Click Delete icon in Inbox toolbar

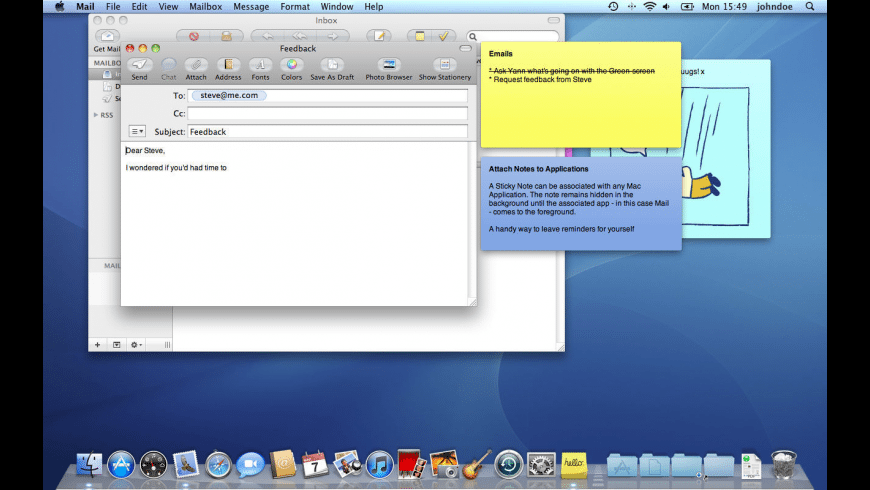pos(194,36)
